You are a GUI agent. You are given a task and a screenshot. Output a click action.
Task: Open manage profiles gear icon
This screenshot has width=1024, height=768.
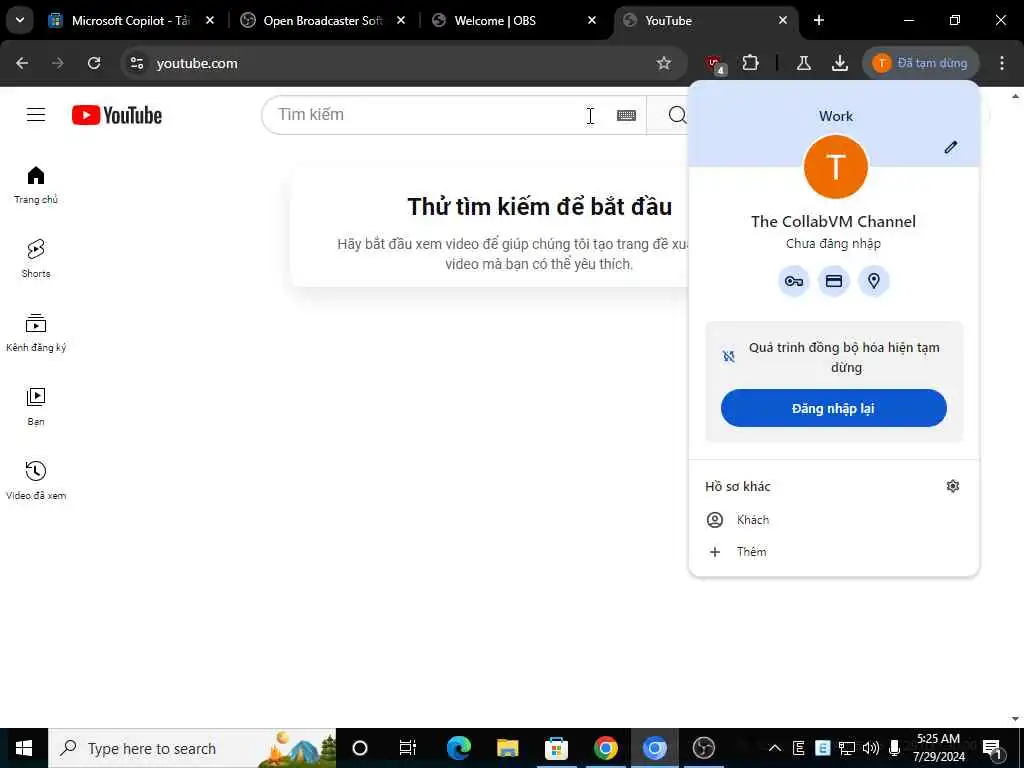click(x=953, y=486)
